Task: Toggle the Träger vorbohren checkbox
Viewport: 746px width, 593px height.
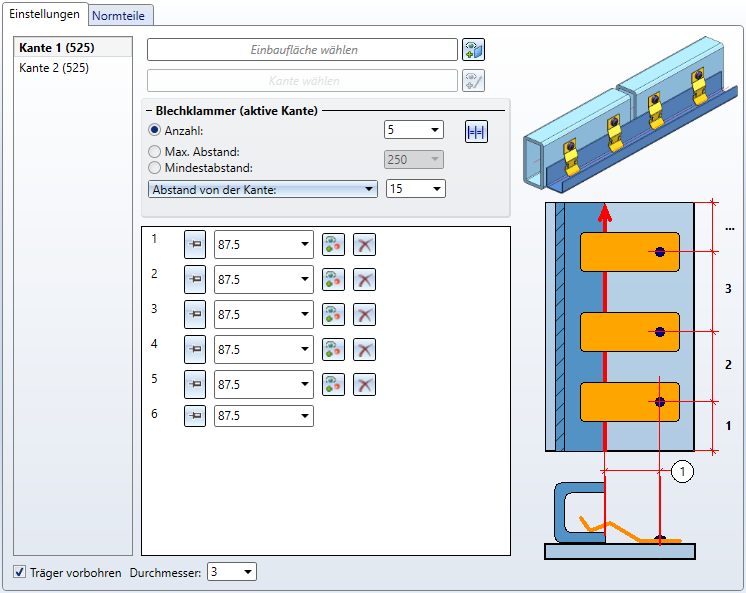Action: [20, 573]
